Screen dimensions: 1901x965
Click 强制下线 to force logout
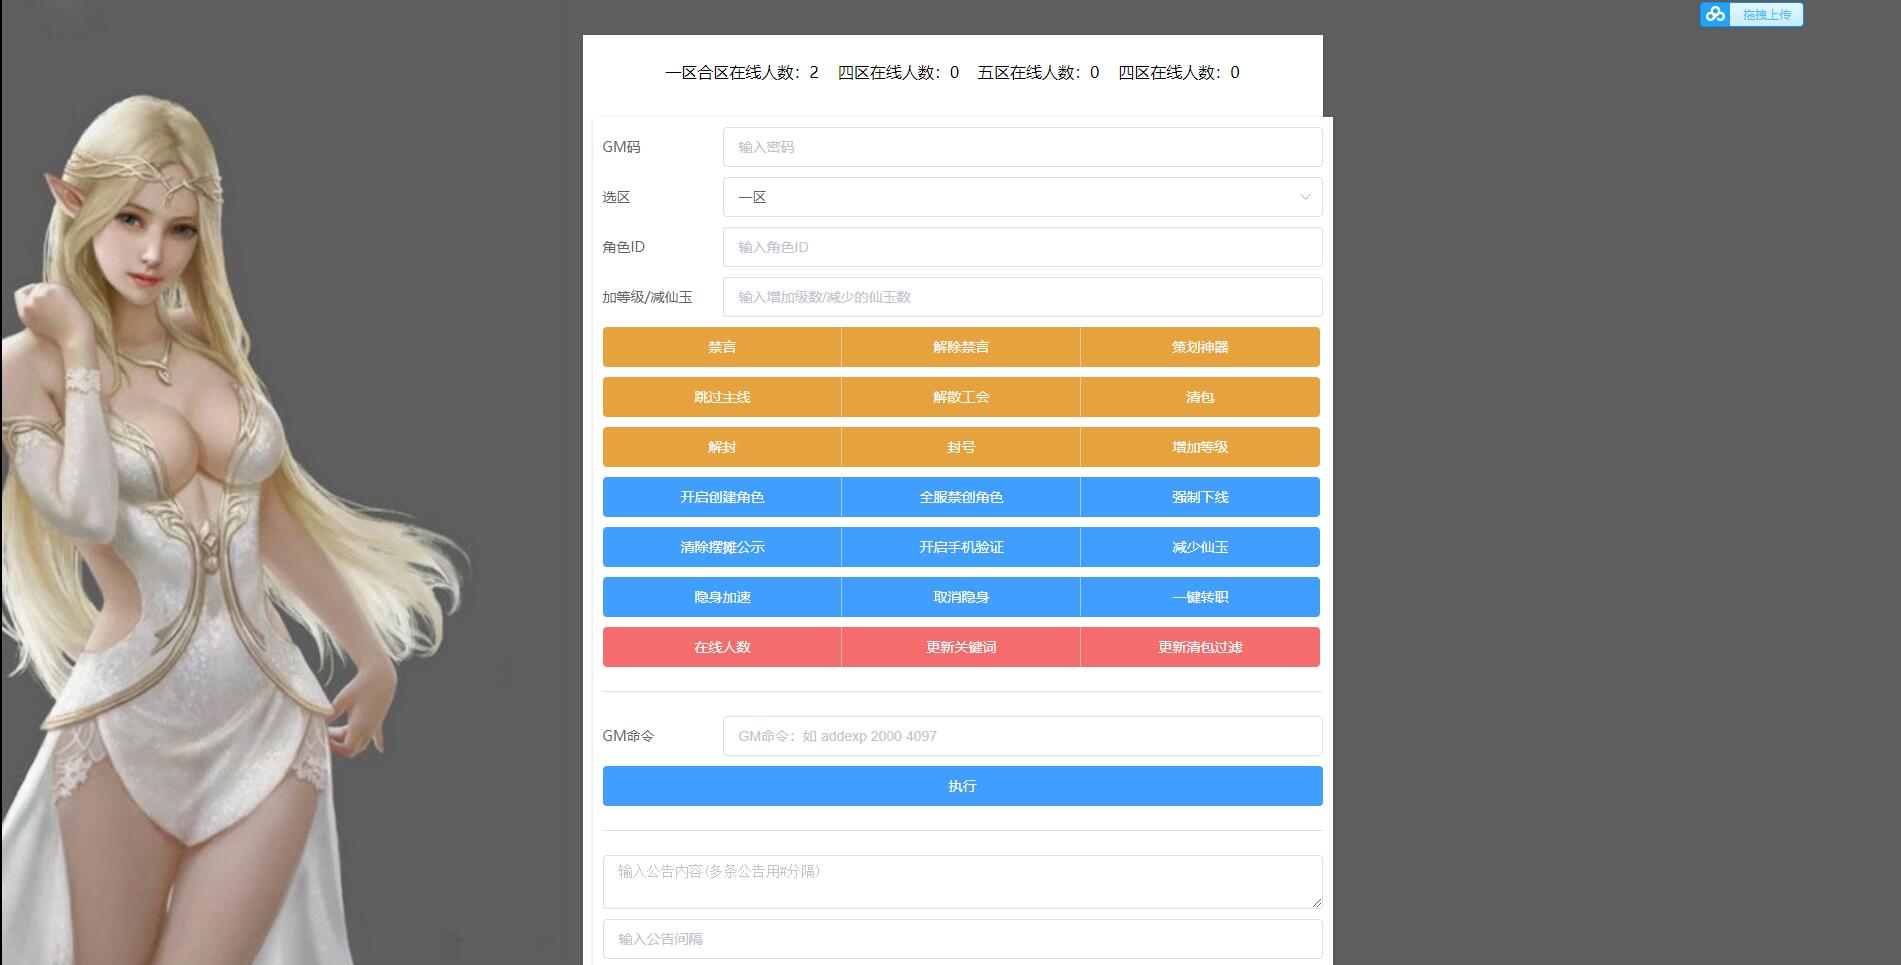(1200, 497)
